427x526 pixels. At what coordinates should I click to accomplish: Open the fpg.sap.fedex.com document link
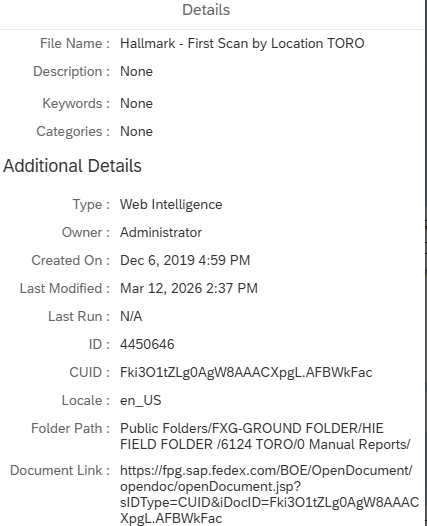coord(269,494)
